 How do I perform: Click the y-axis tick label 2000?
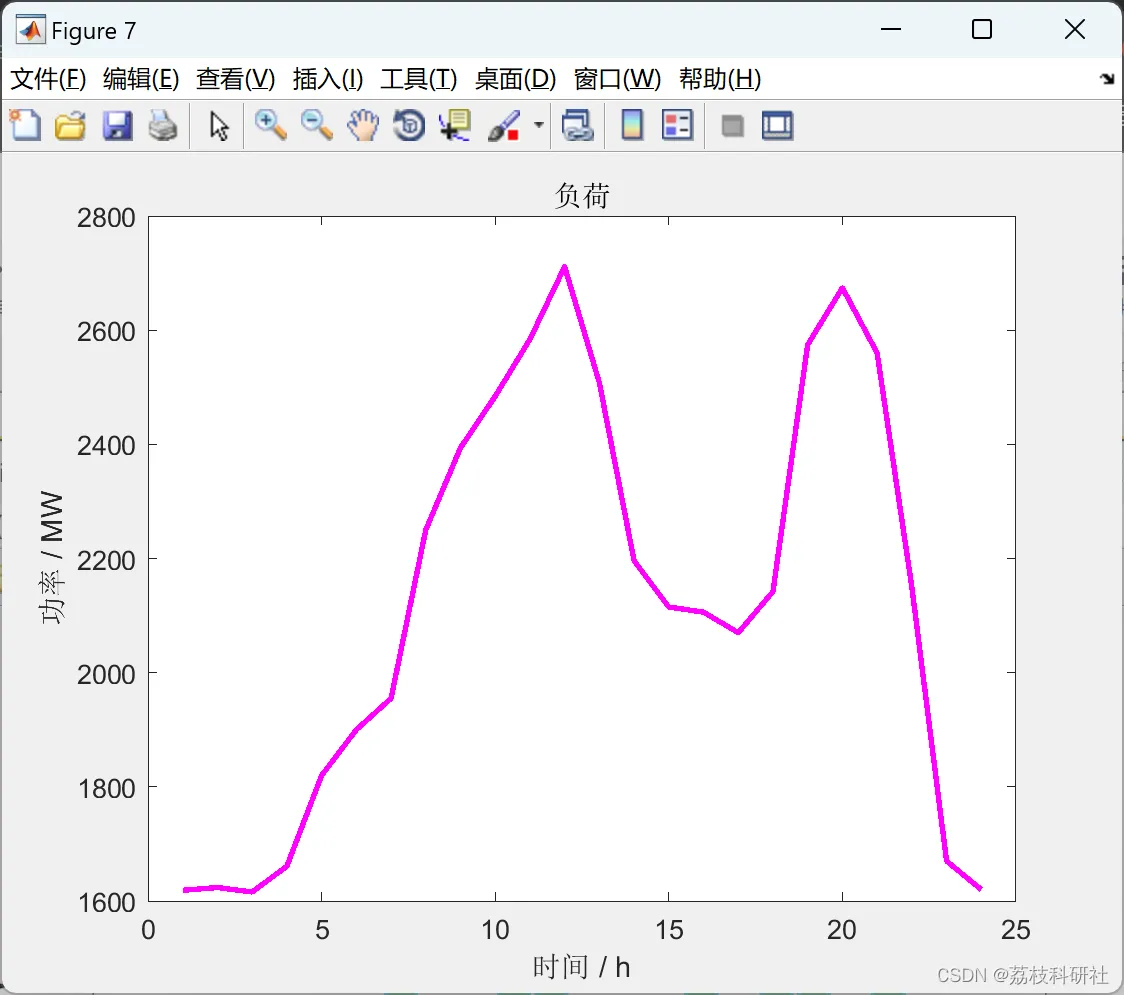(x=106, y=675)
